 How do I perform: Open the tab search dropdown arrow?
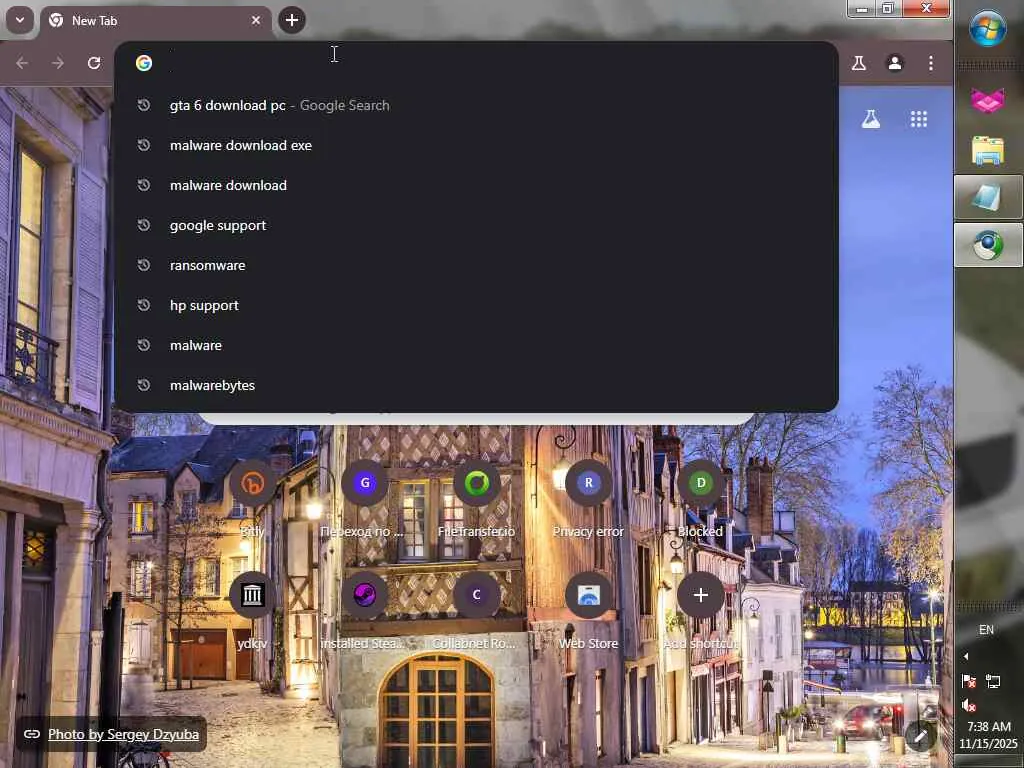point(20,20)
